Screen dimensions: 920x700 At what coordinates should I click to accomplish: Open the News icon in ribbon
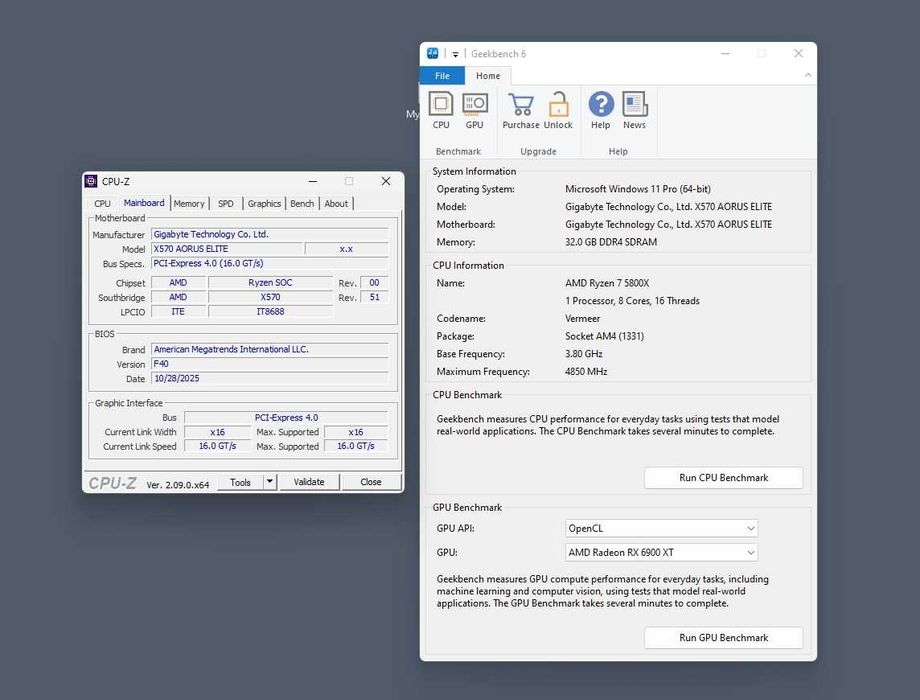[x=635, y=104]
